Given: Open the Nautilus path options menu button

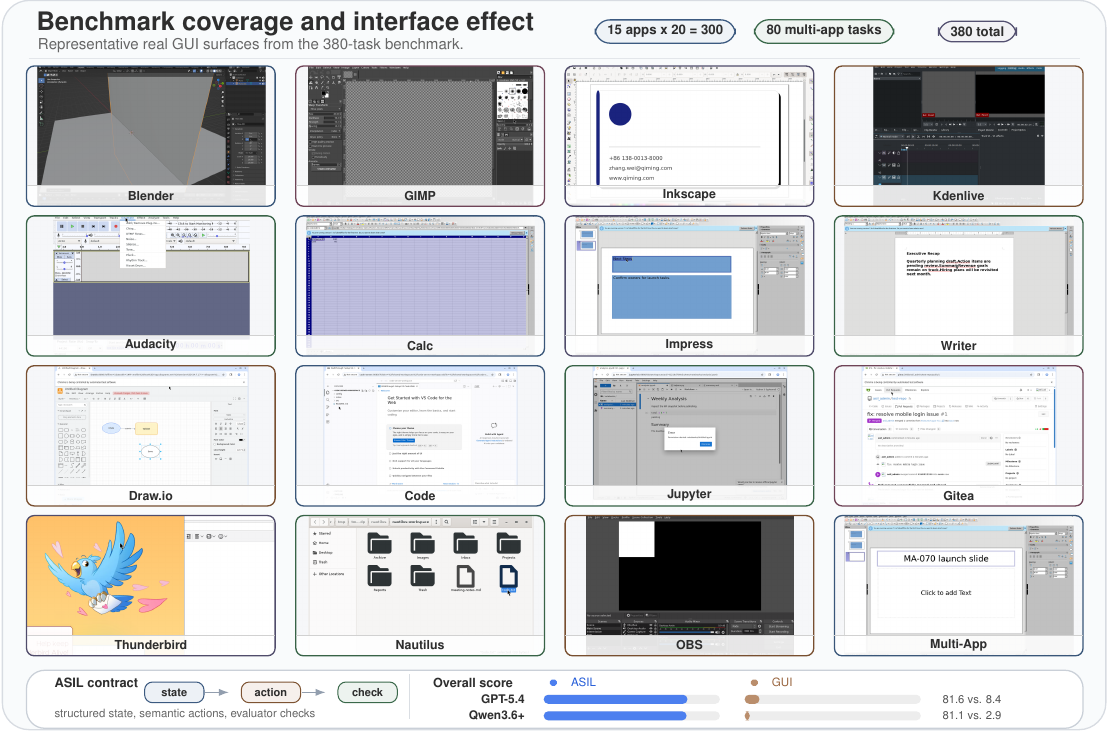Looking at the screenshot, I should coord(436,522).
